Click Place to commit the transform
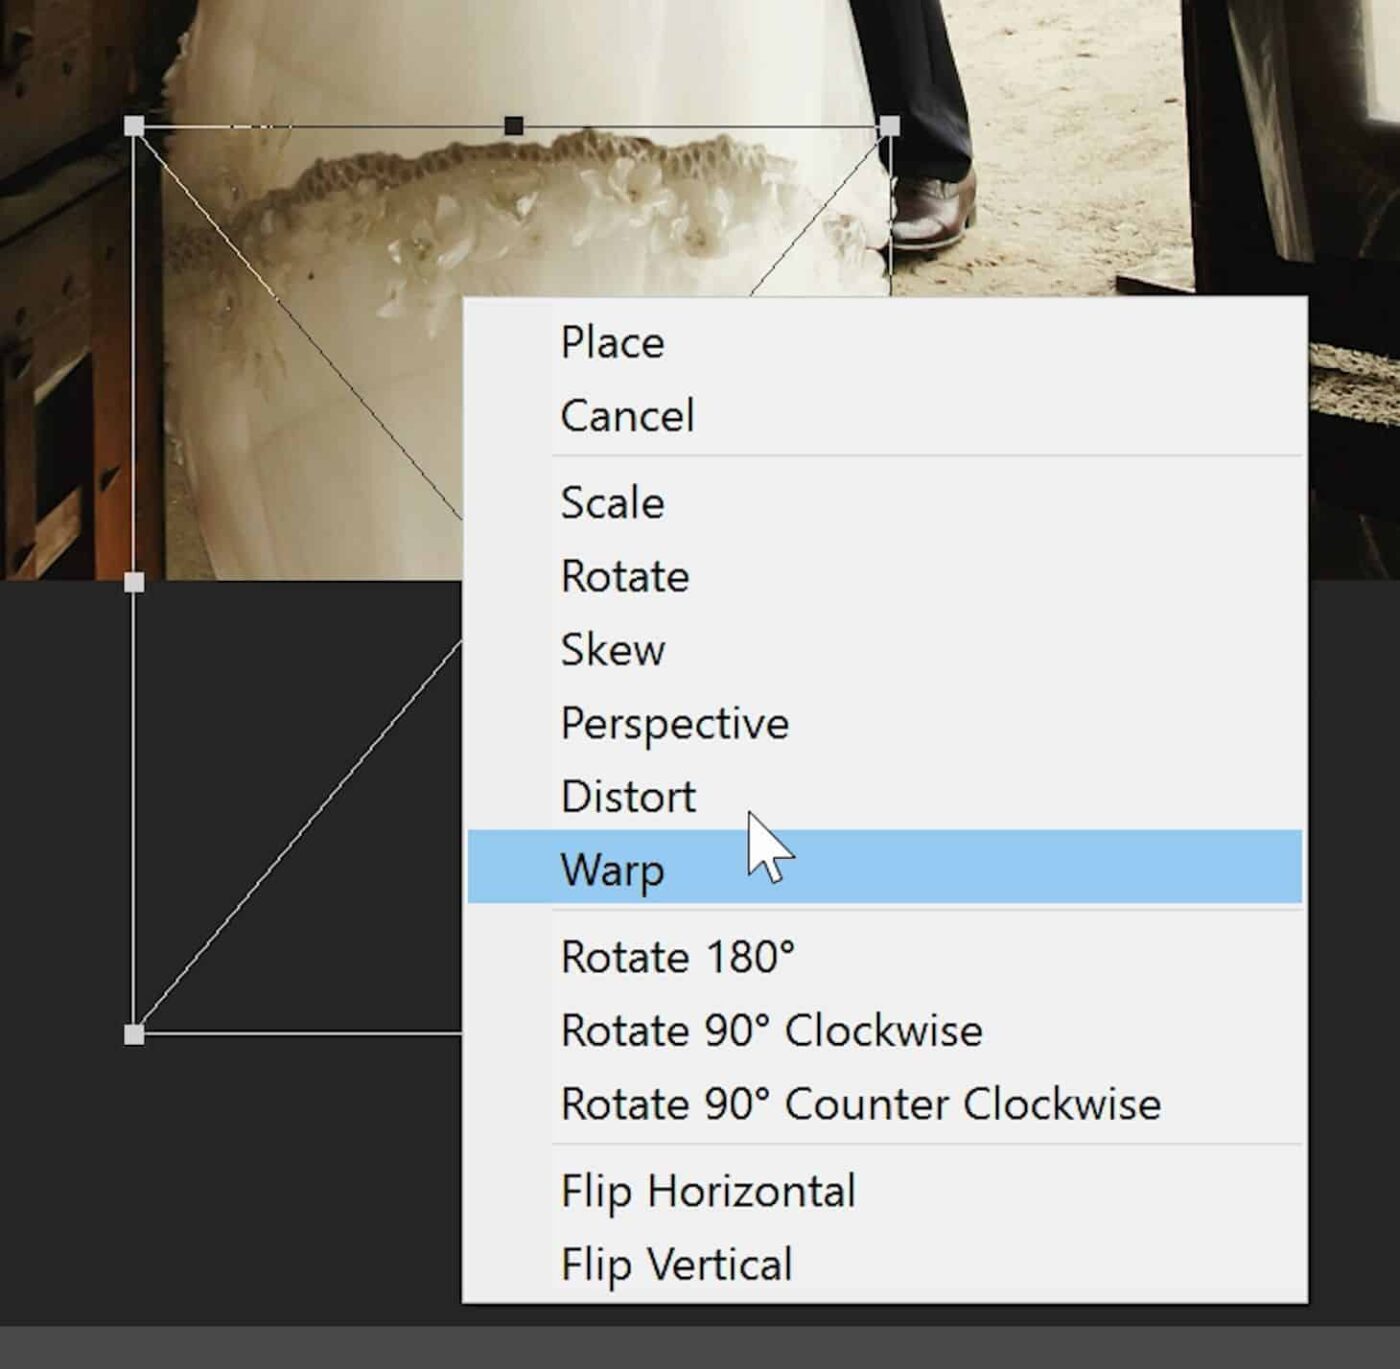The width and height of the screenshot is (1400, 1369). pyautogui.click(x=613, y=342)
